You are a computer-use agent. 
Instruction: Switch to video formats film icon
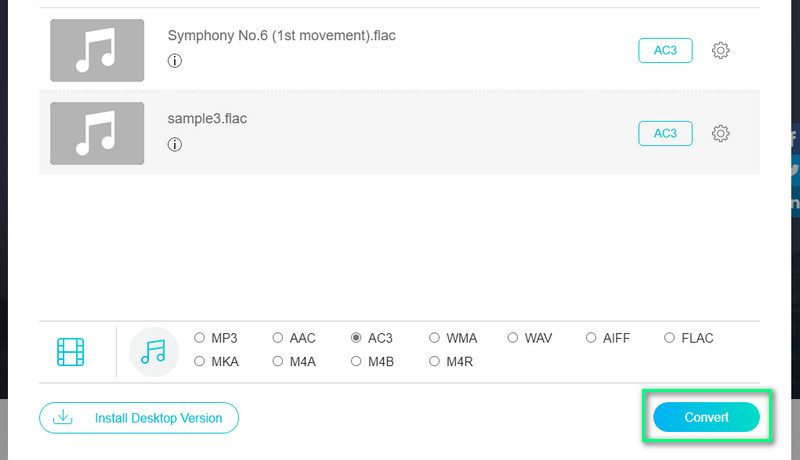tap(71, 351)
